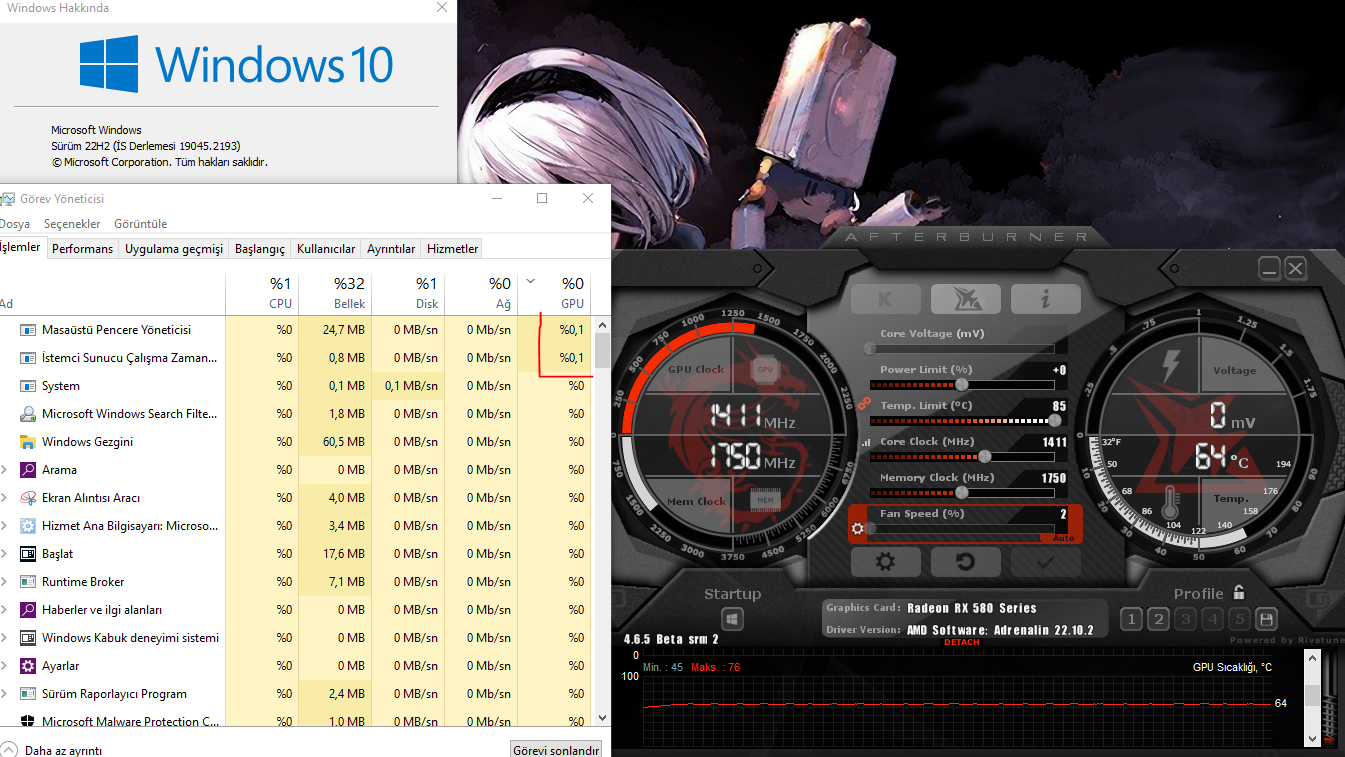Click the MSI dragon logo button in Afterburner
This screenshot has width=1345, height=757.
coord(965,298)
